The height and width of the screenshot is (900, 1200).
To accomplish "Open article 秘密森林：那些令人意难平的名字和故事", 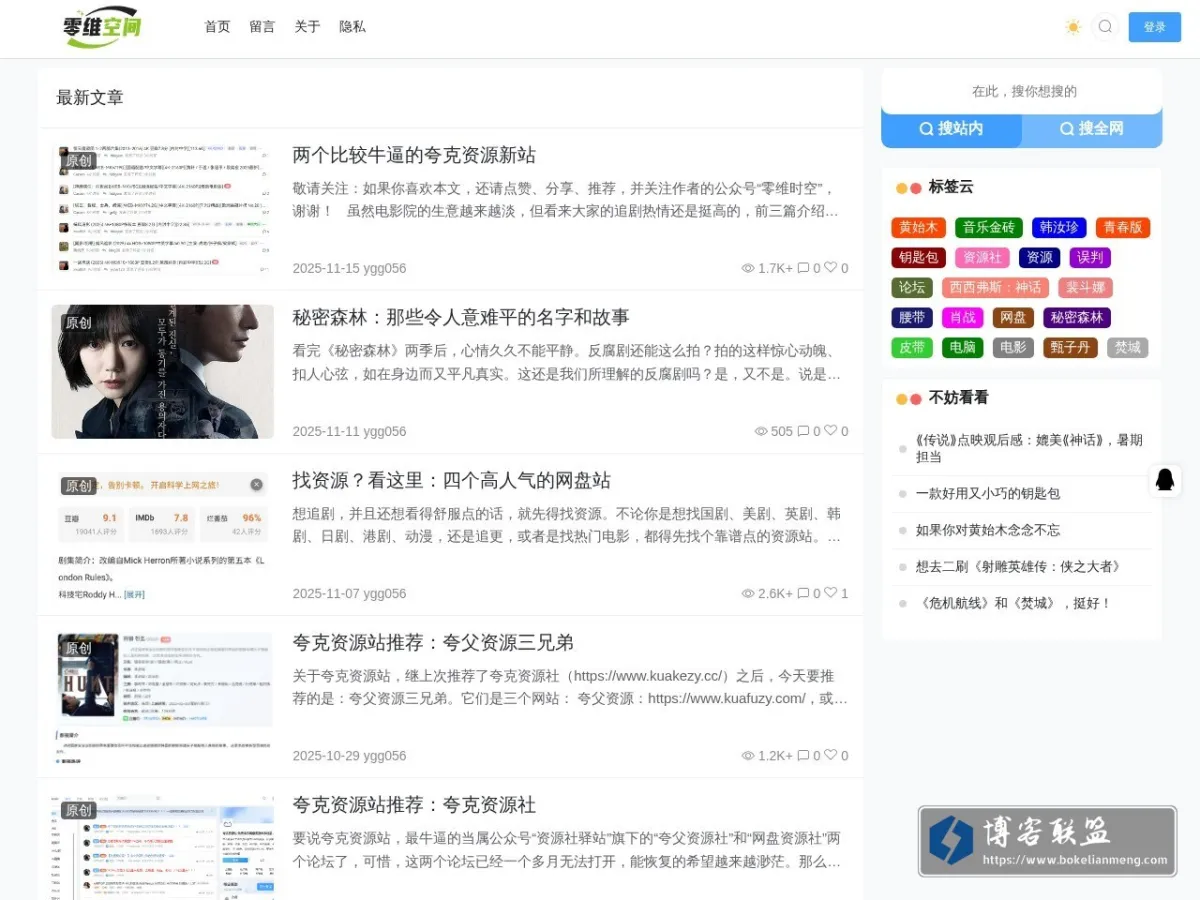I will (x=461, y=318).
